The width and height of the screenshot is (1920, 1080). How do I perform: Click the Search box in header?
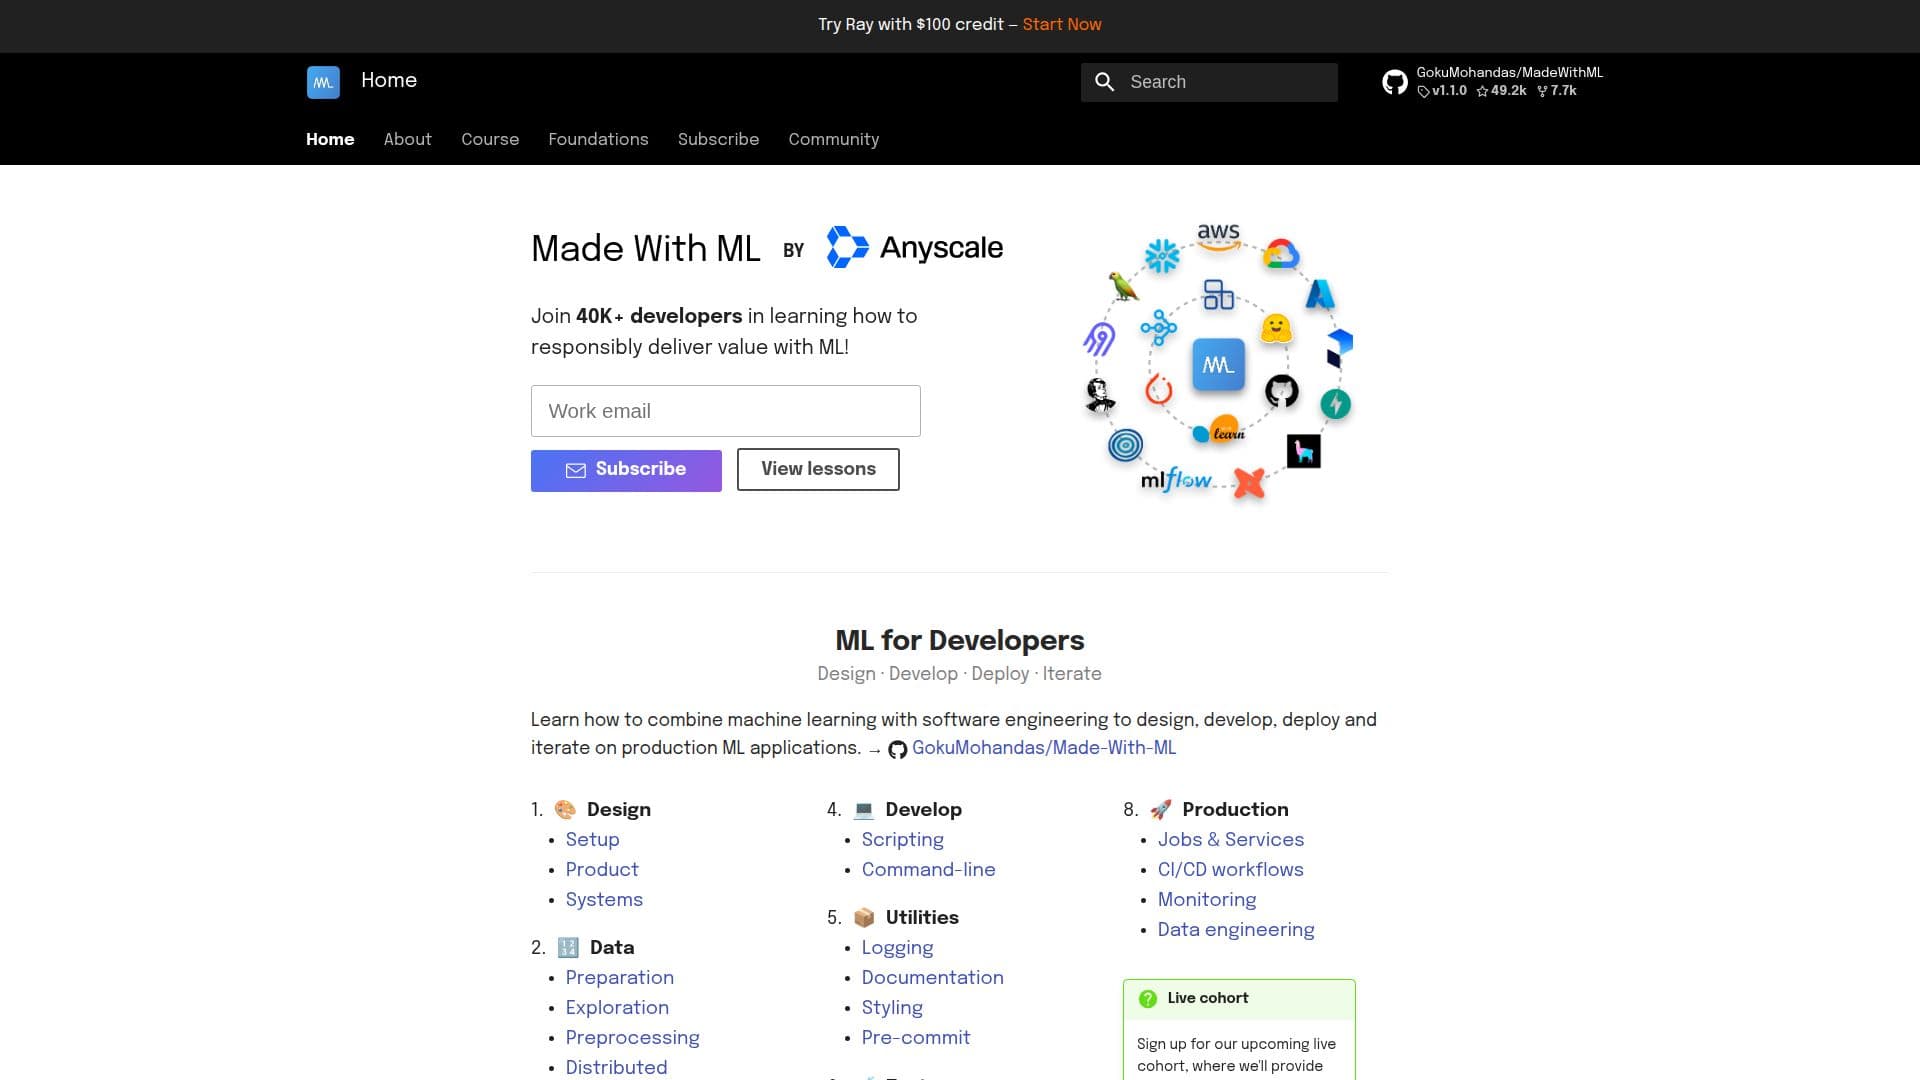point(1209,82)
